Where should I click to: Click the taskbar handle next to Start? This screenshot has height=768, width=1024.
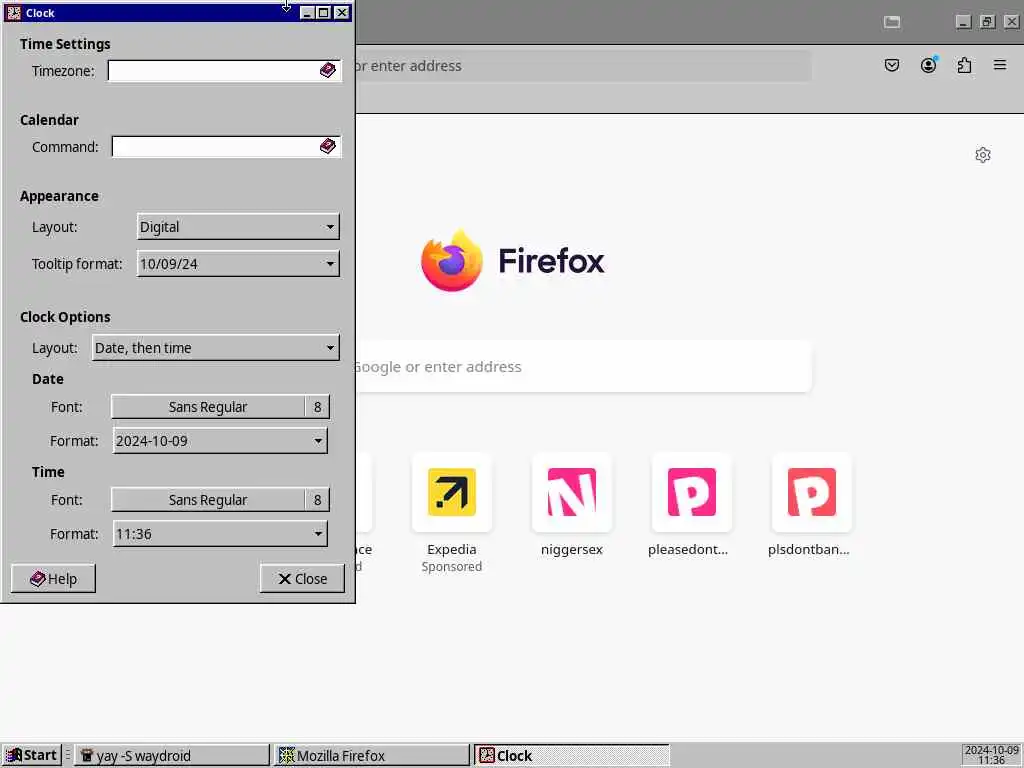click(68, 756)
